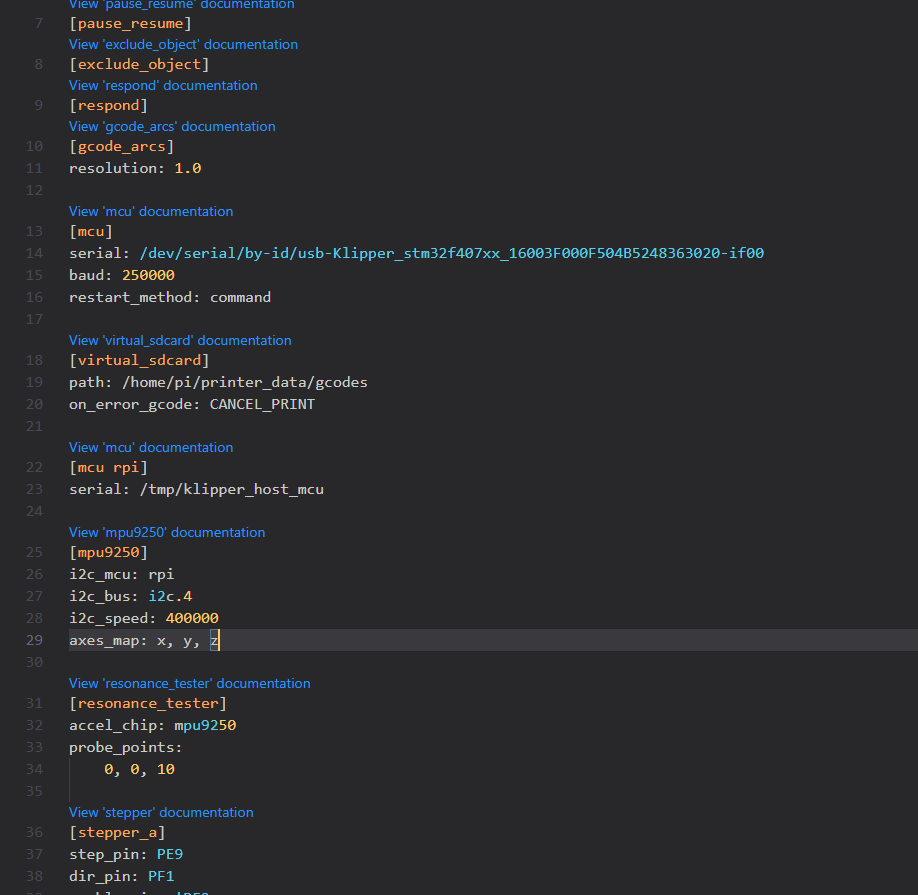Place cursor in probe point values 0, 0, 10
Viewport: 918px width, 895px height.
coord(139,770)
